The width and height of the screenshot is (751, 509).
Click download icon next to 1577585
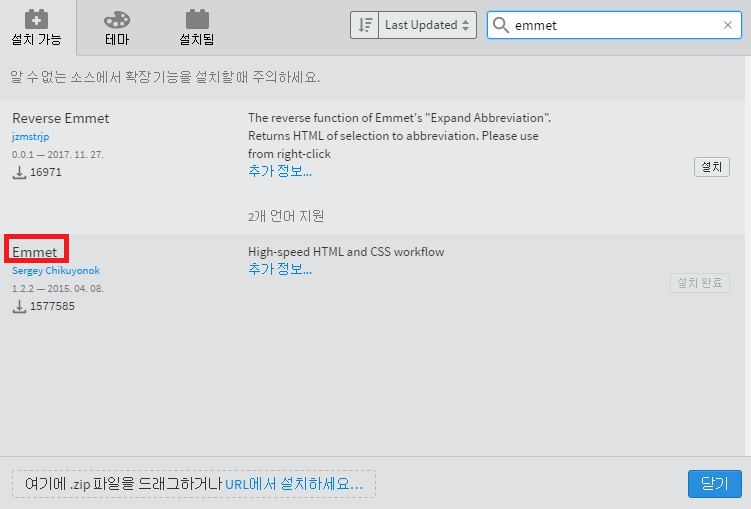pos(19,306)
